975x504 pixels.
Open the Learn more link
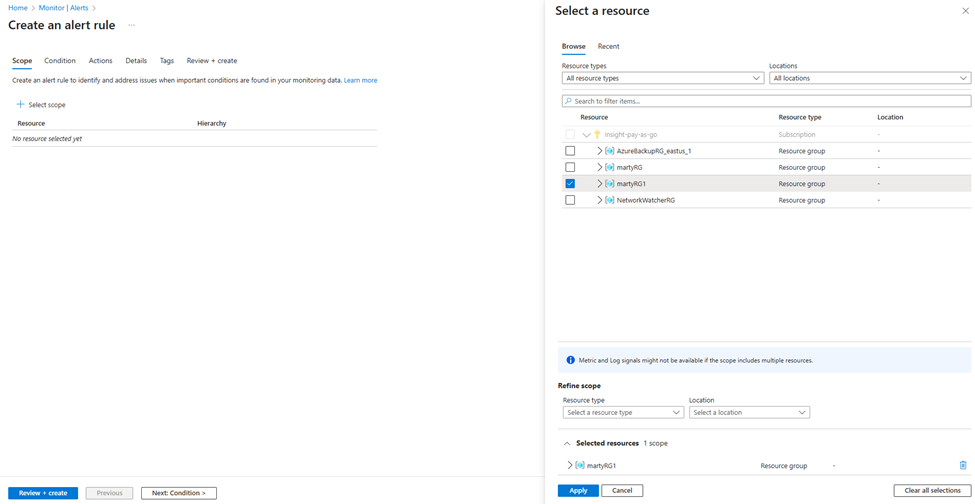click(360, 80)
